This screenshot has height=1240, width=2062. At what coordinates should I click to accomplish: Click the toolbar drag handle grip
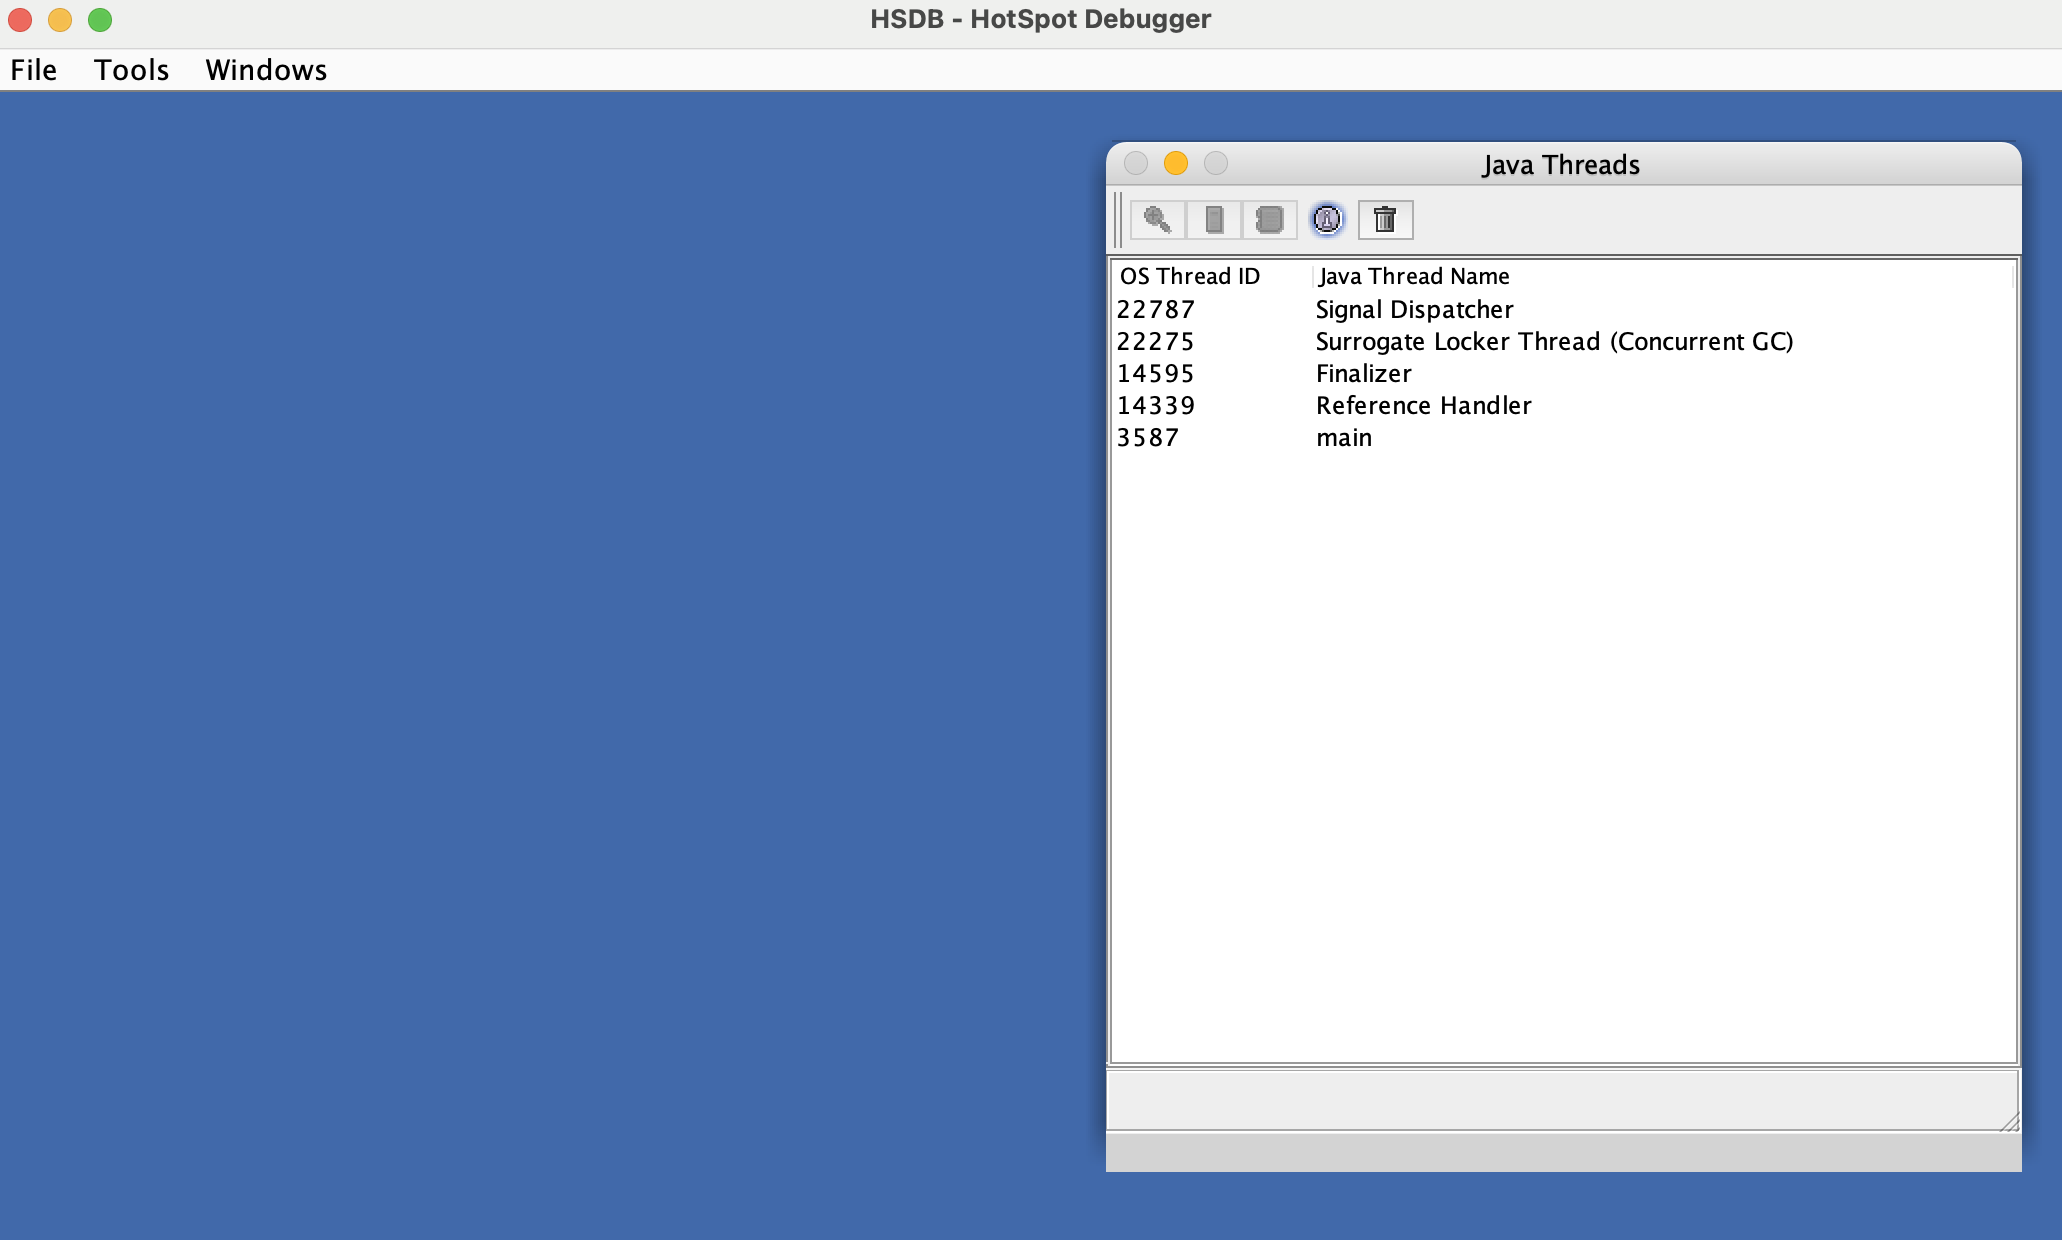1118,220
